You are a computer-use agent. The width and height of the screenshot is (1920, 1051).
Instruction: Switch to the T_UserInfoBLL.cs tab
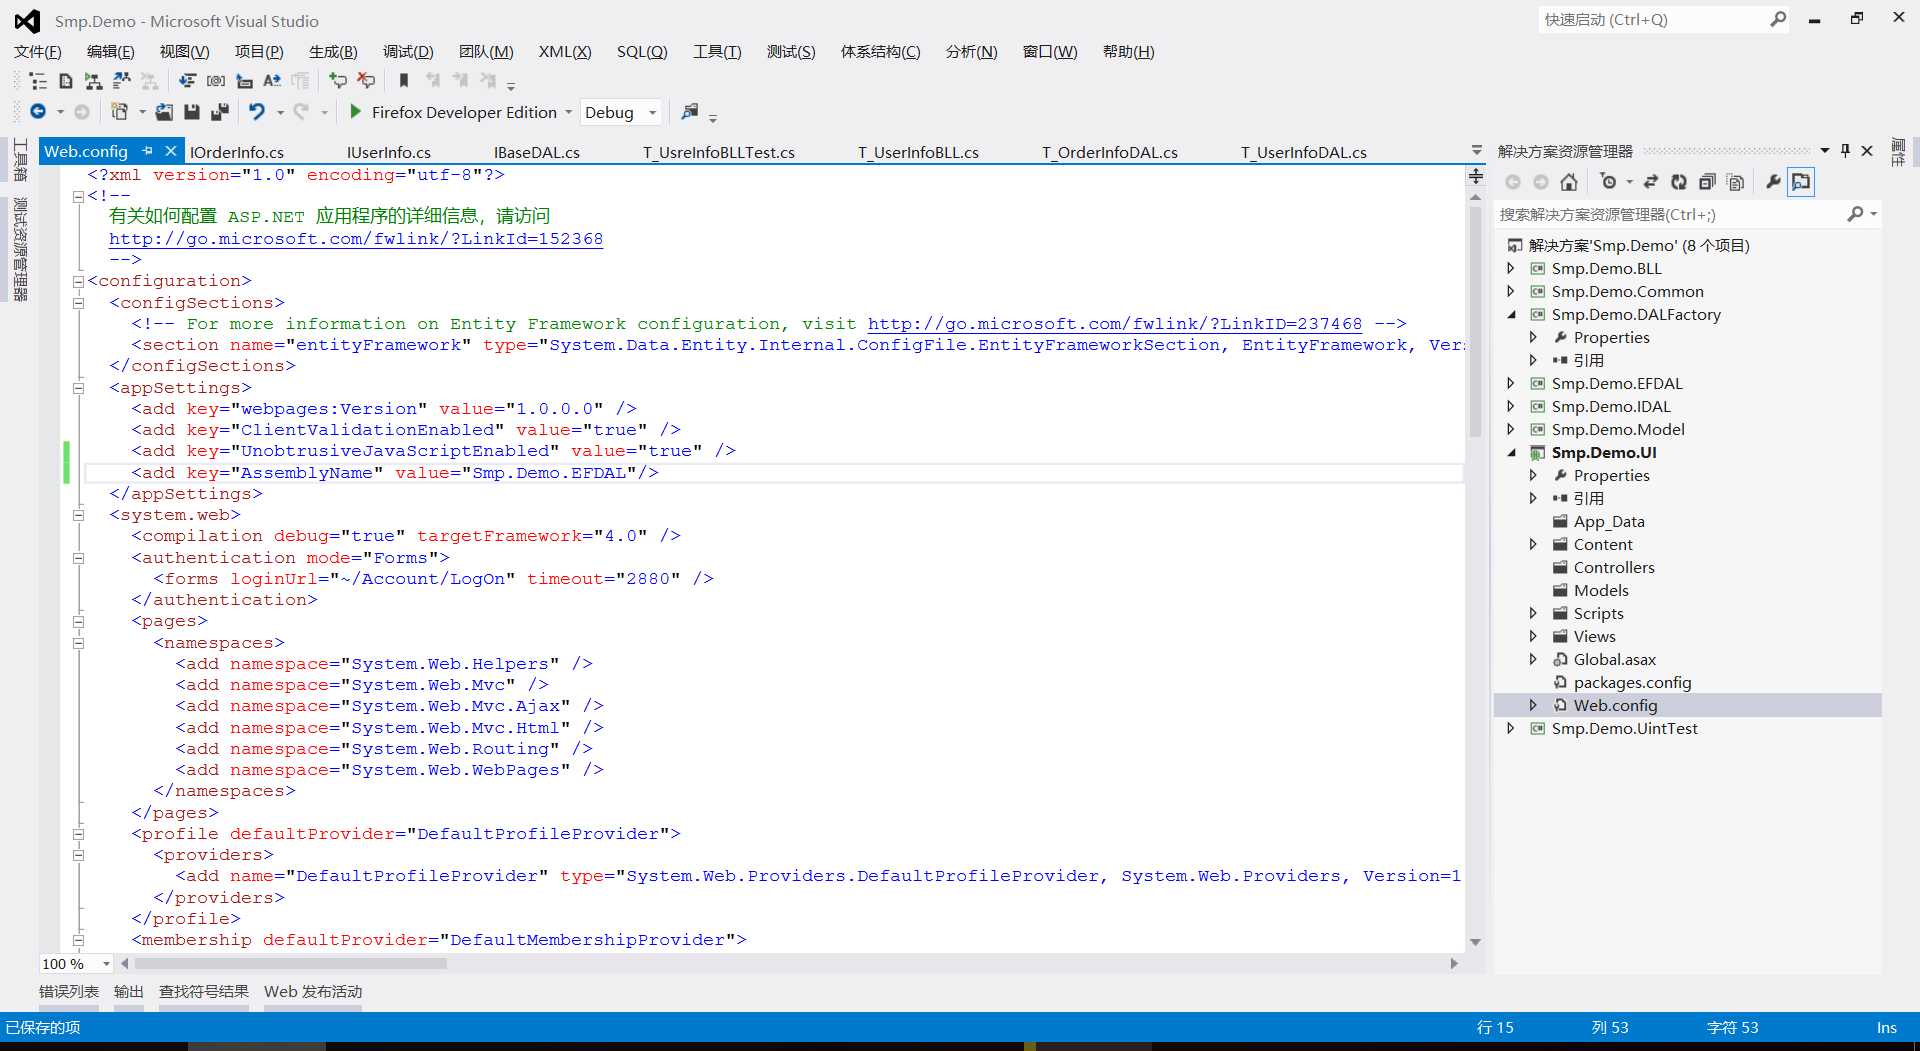[x=918, y=152]
